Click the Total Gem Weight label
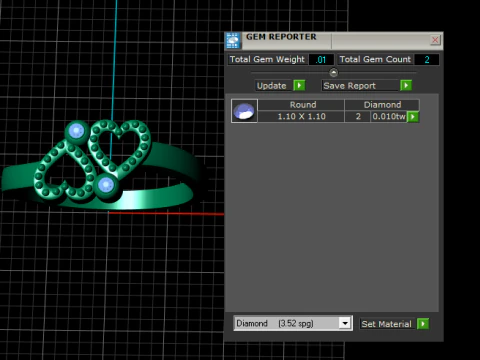The height and width of the screenshot is (360, 480). tap(267, 59)
